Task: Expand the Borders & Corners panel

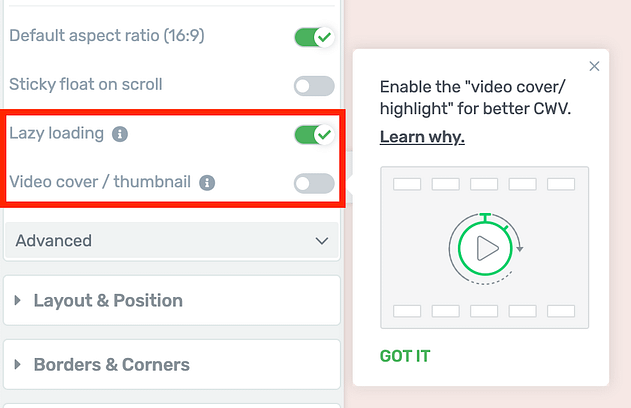Action: tap(172, 365)
